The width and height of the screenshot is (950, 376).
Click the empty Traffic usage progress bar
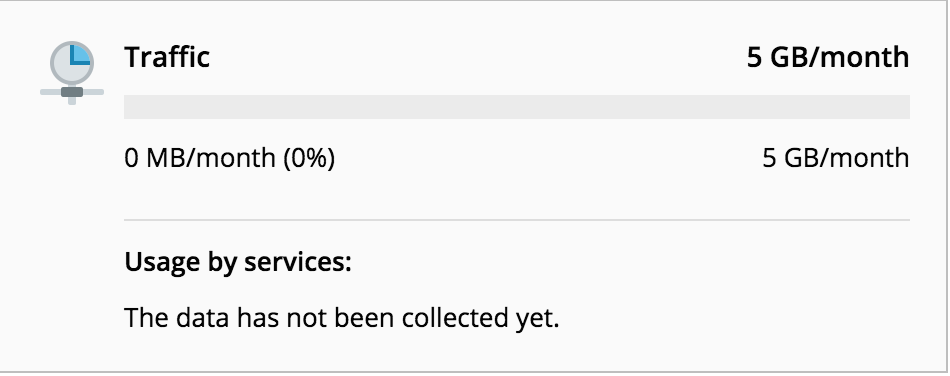(517, 107)
